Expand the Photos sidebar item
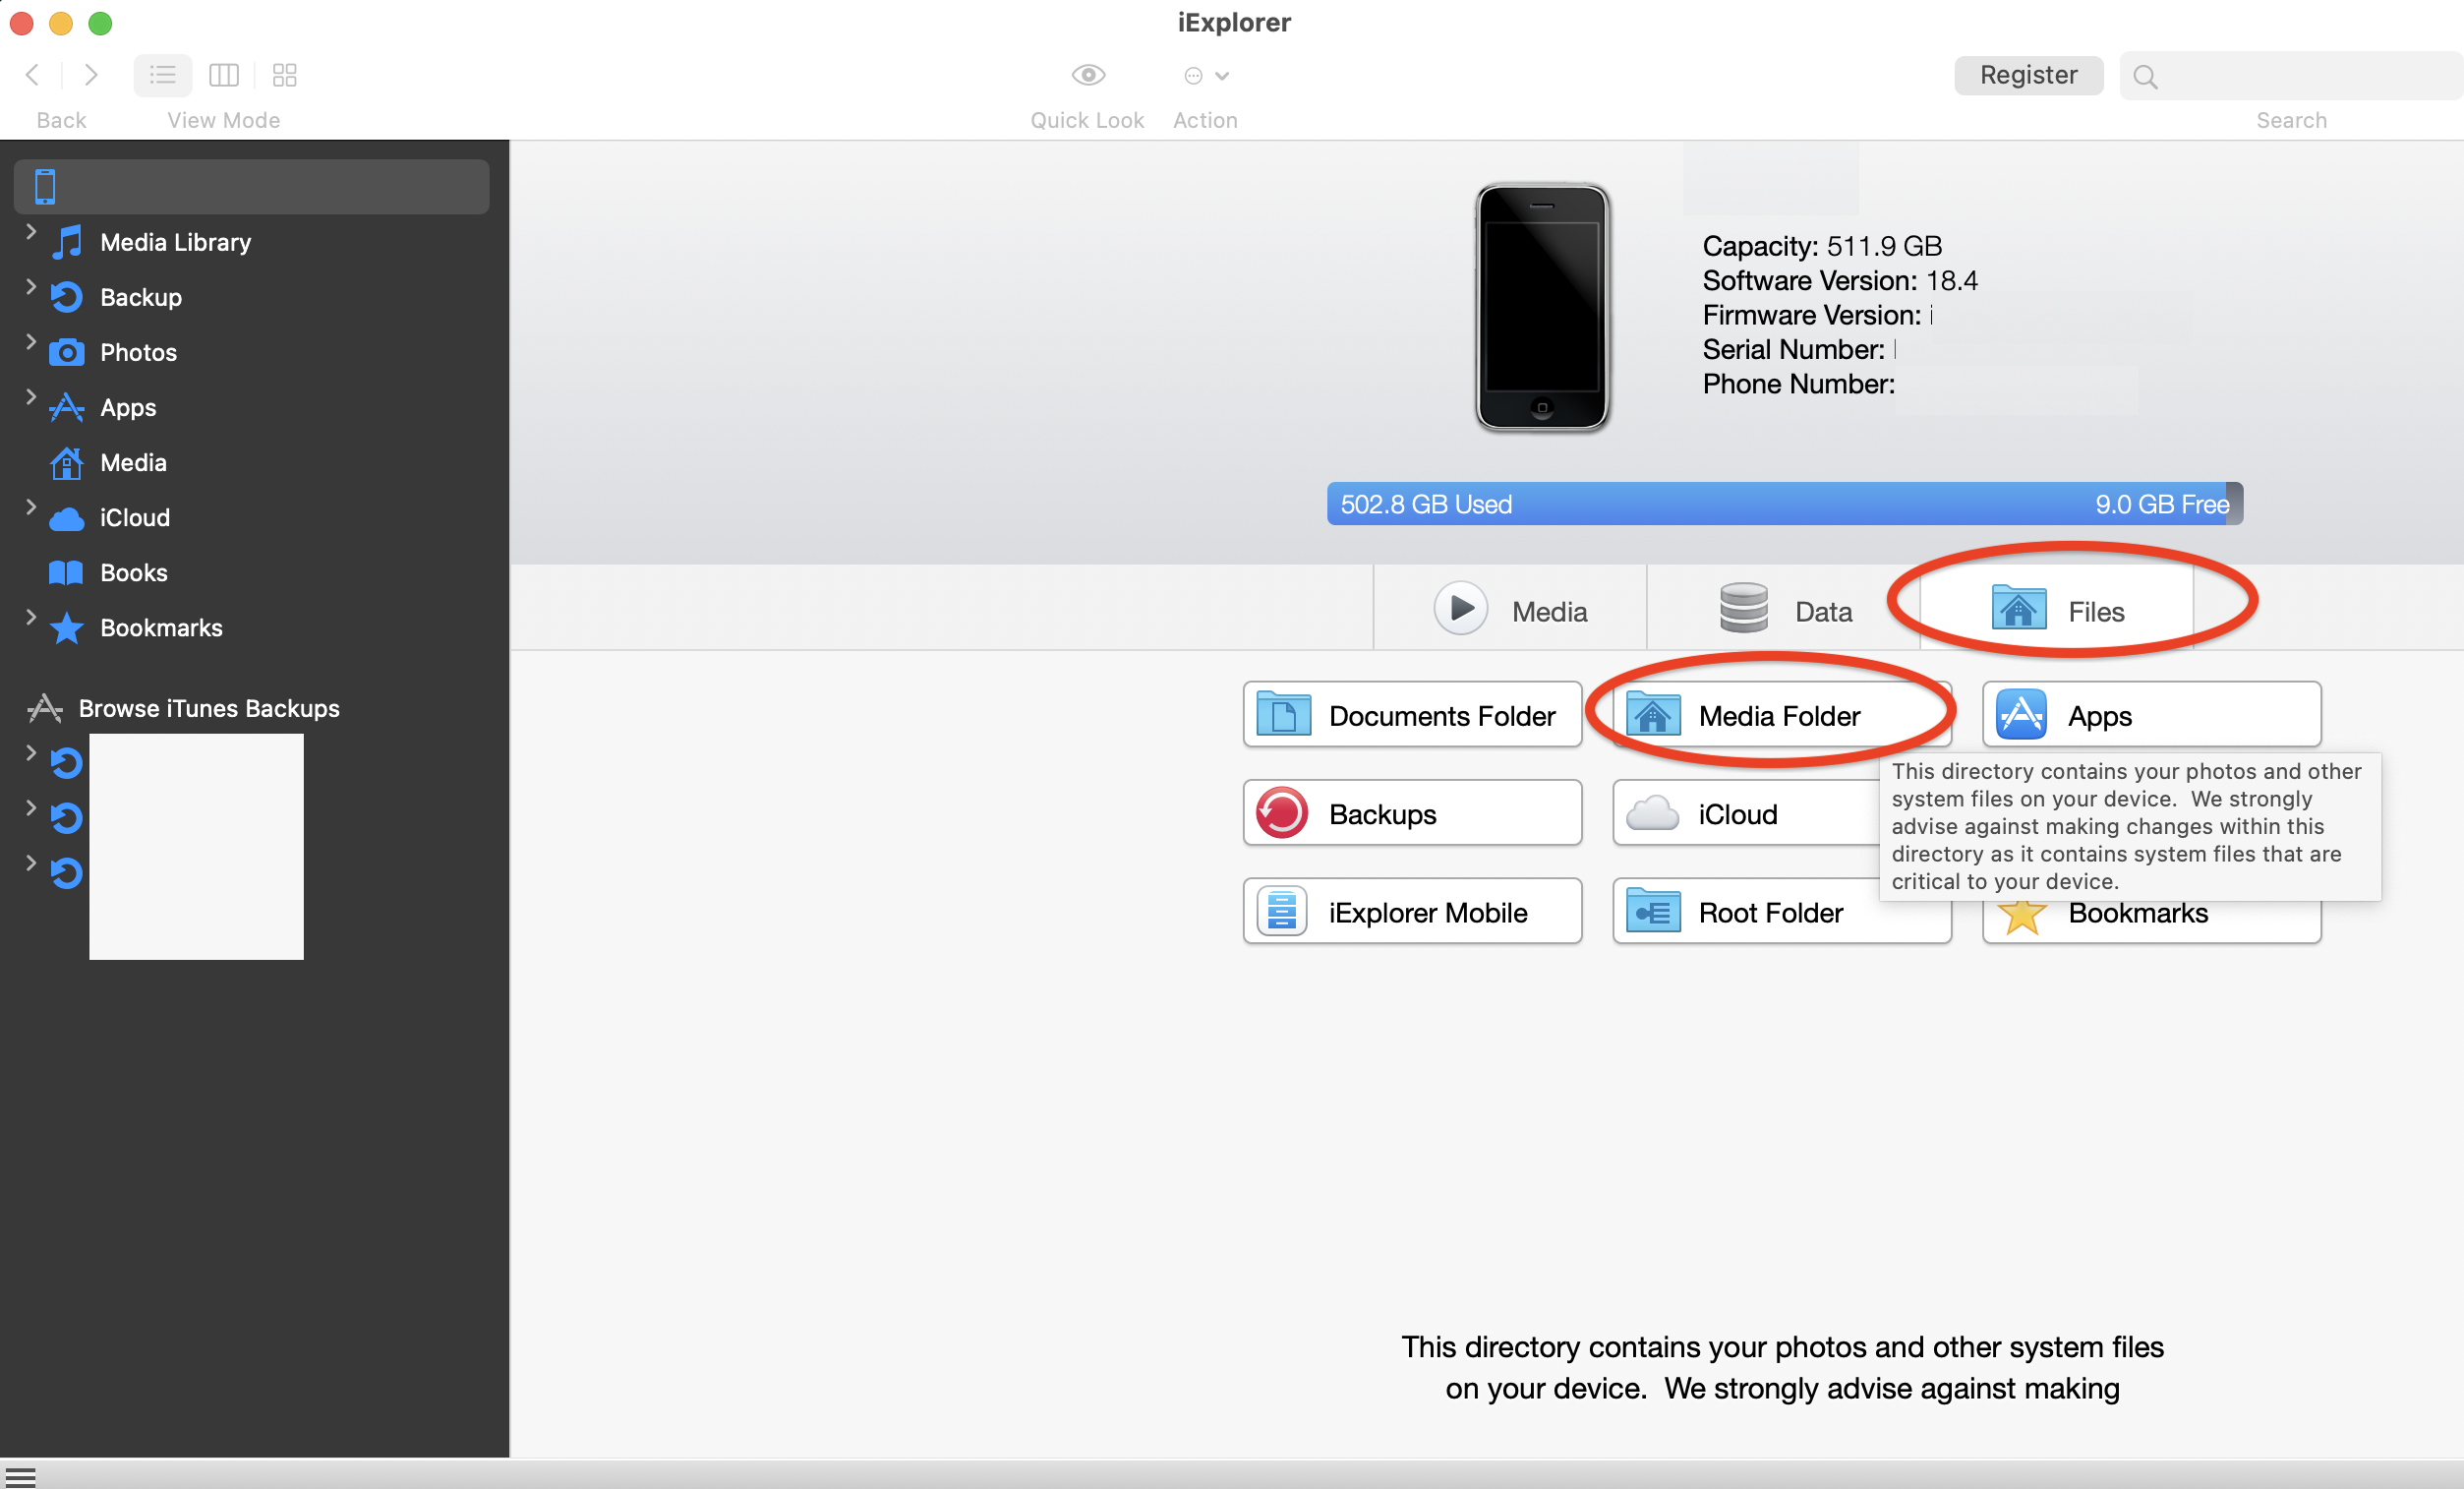The width and height of the screenshot is (2464, 1489). point(31,342)
